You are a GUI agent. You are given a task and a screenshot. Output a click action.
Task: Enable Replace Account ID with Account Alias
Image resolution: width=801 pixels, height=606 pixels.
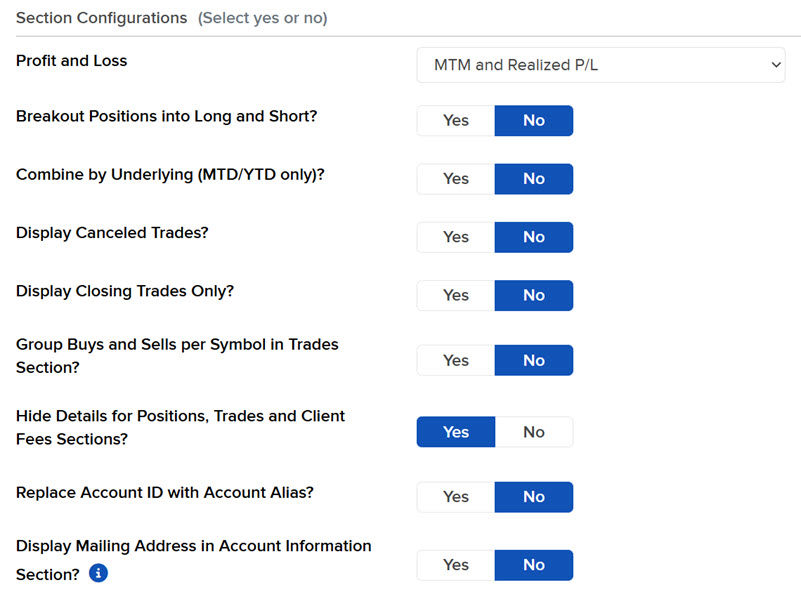point(455,497)
